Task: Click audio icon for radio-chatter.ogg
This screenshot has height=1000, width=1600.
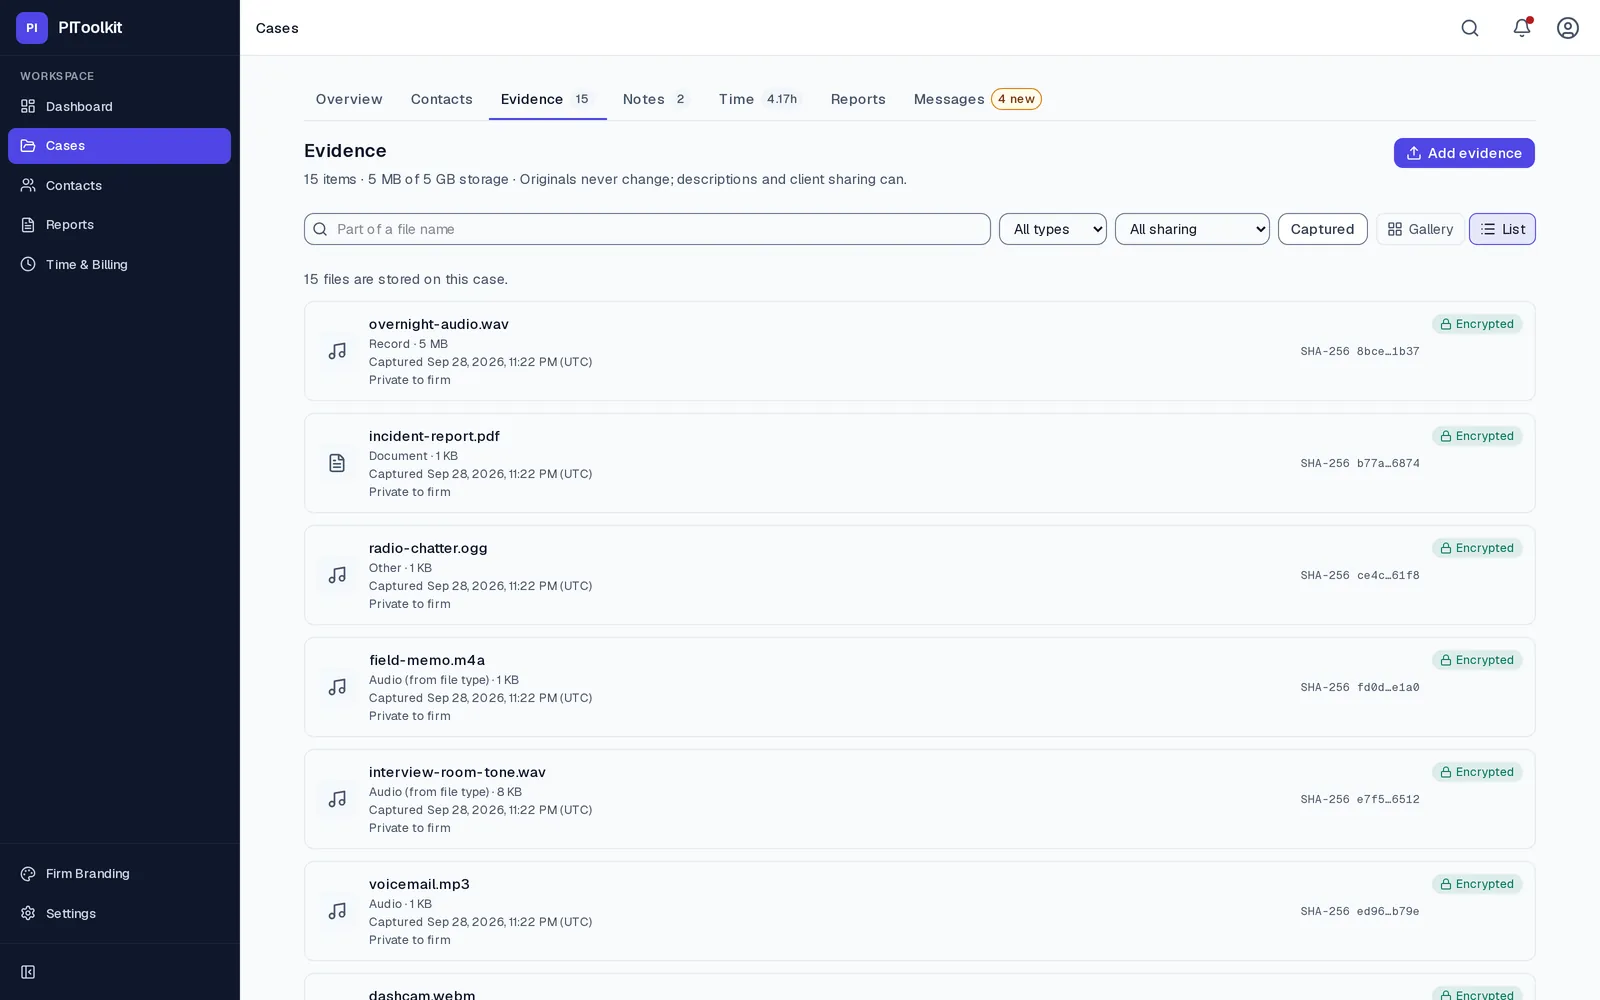Action: [x=337, y=575]
